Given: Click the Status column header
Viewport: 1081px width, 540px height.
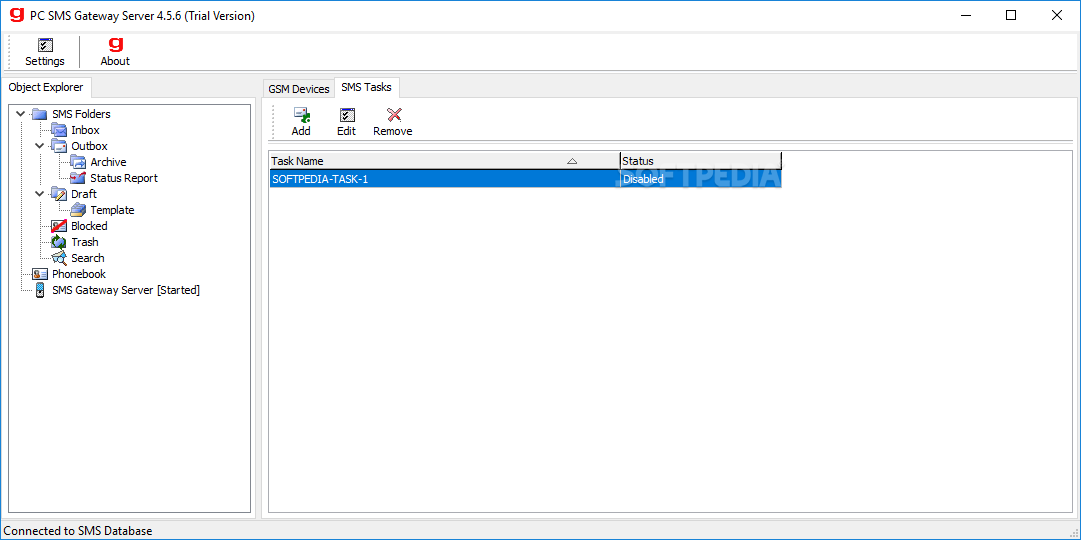Looking at the screenshot, I should (700, 161).
